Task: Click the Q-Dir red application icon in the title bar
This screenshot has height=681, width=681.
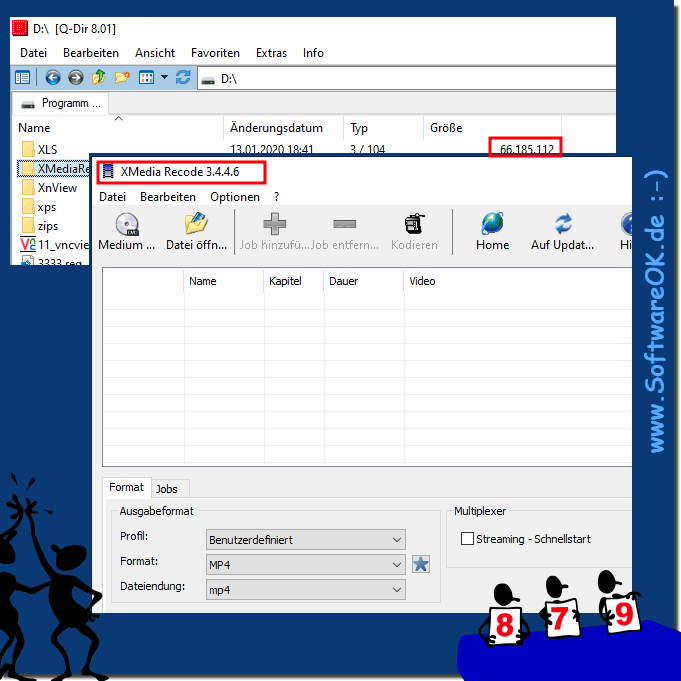Action: (x=20, y=28)
